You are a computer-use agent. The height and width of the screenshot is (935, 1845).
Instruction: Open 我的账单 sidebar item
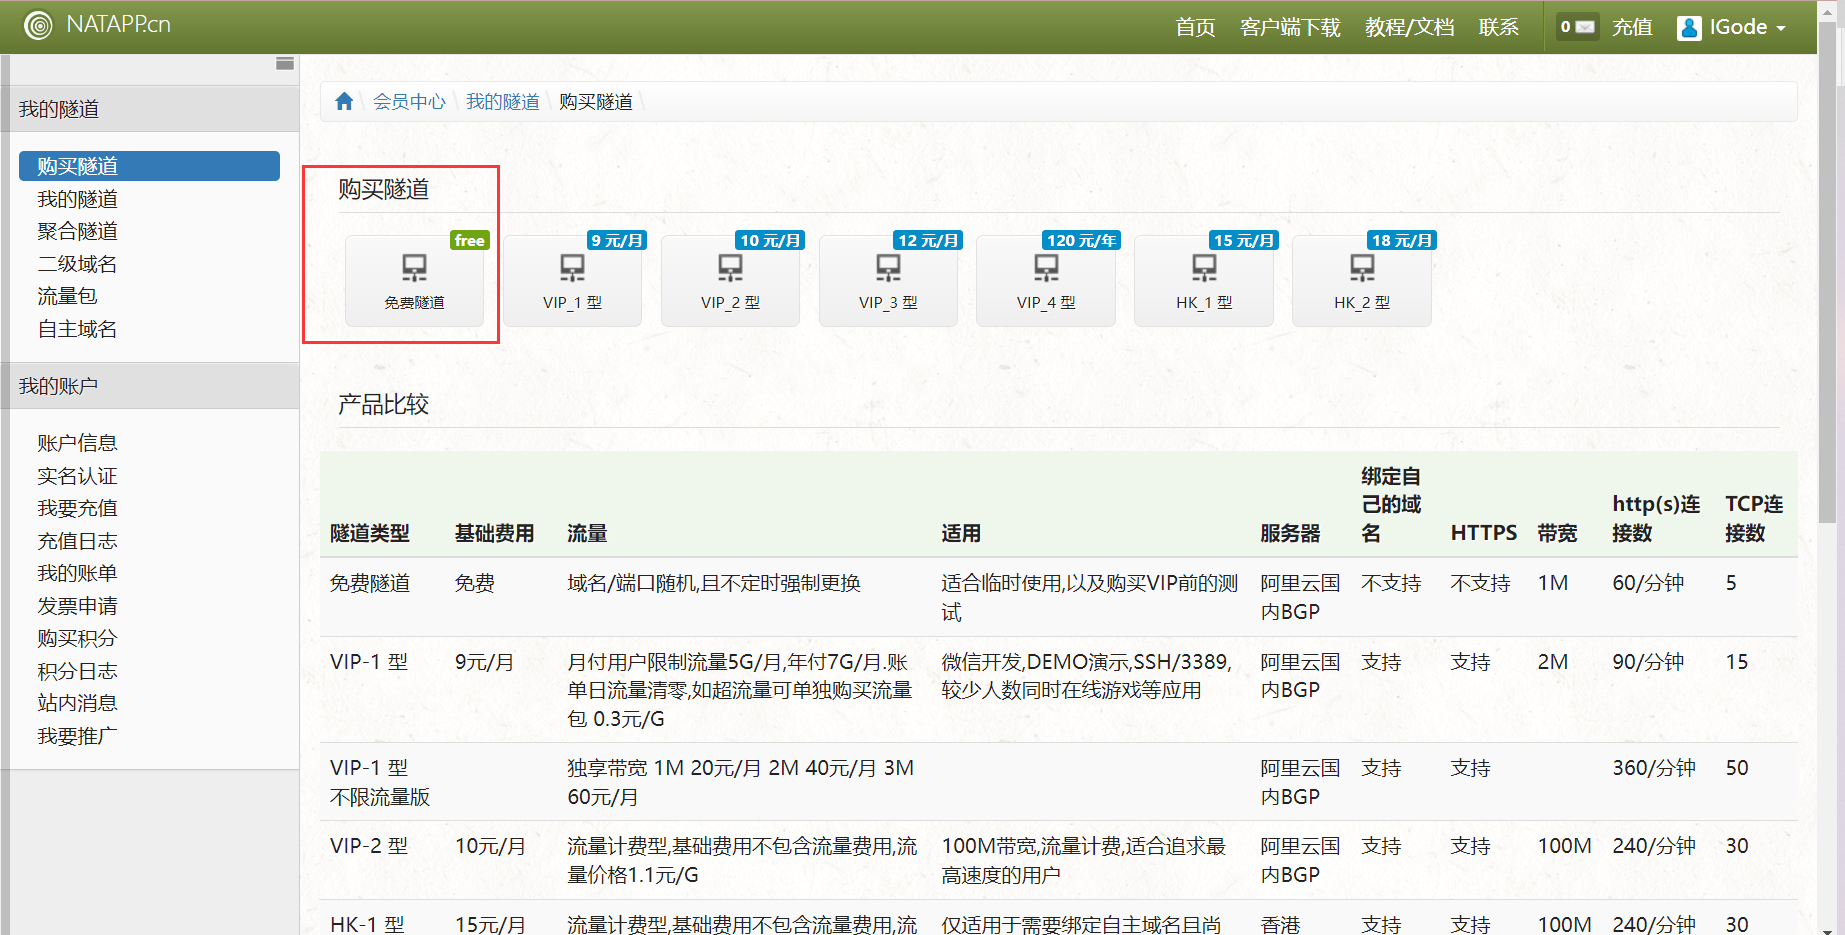point(78,573)
